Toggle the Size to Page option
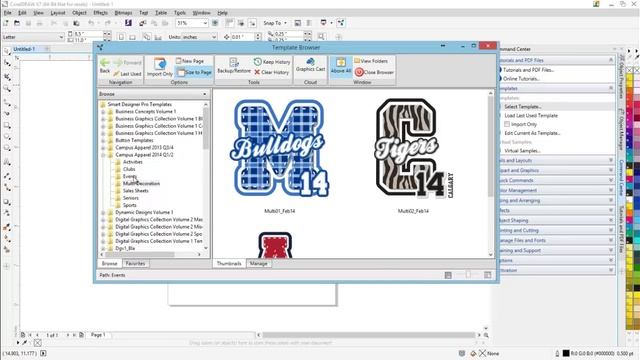Screen dimensions: 640x360 tap(194, 72)
